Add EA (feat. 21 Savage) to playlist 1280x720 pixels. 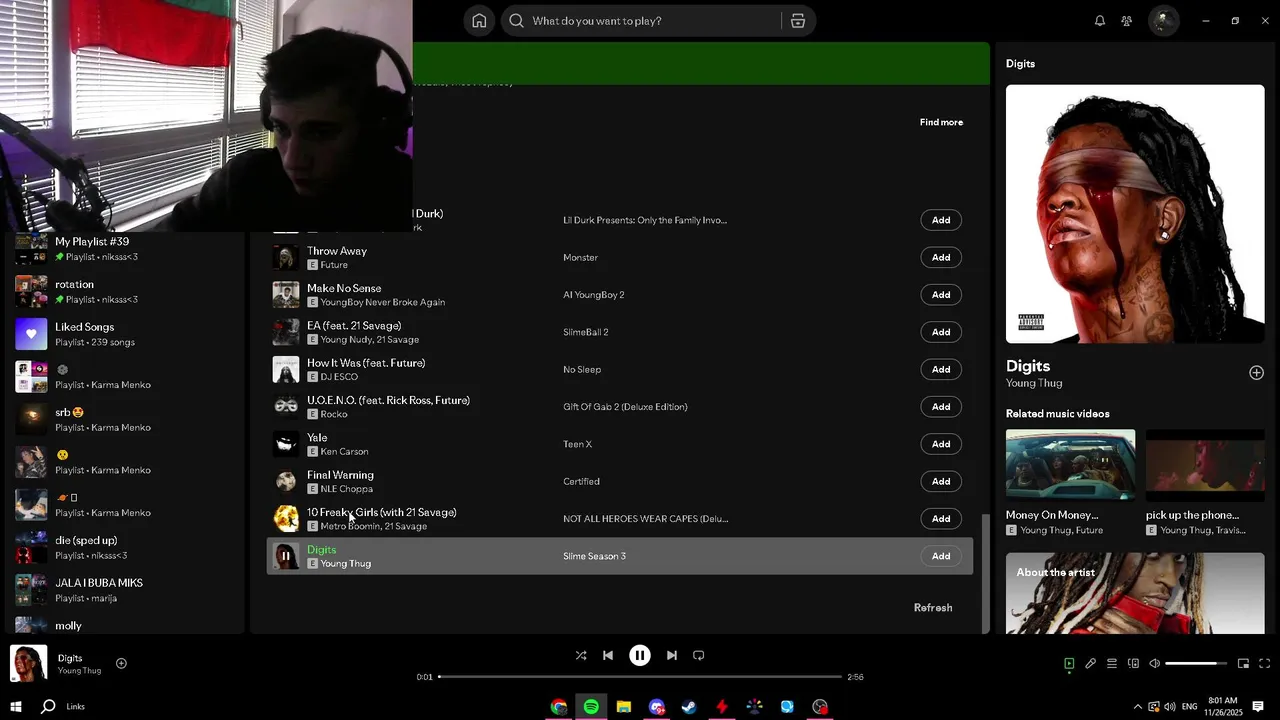click(x=941, y=332)
